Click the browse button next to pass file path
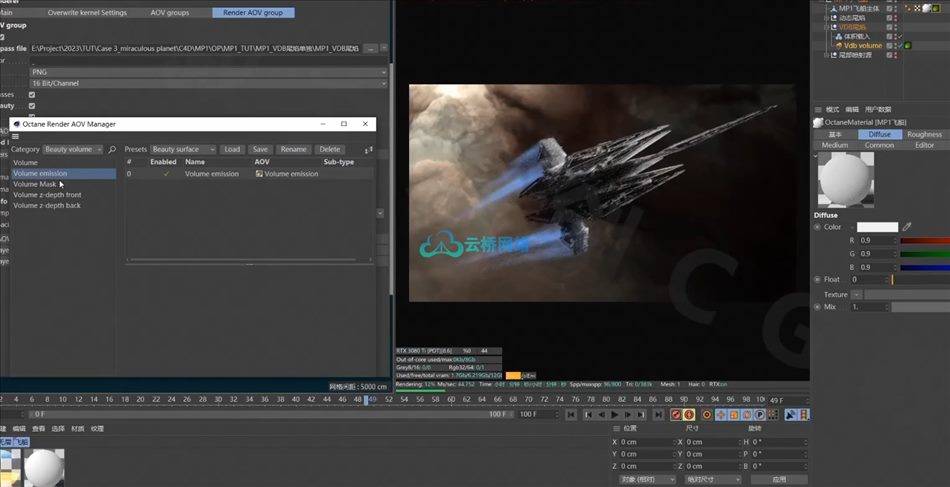The image size is (950, 487). point(371,48)
